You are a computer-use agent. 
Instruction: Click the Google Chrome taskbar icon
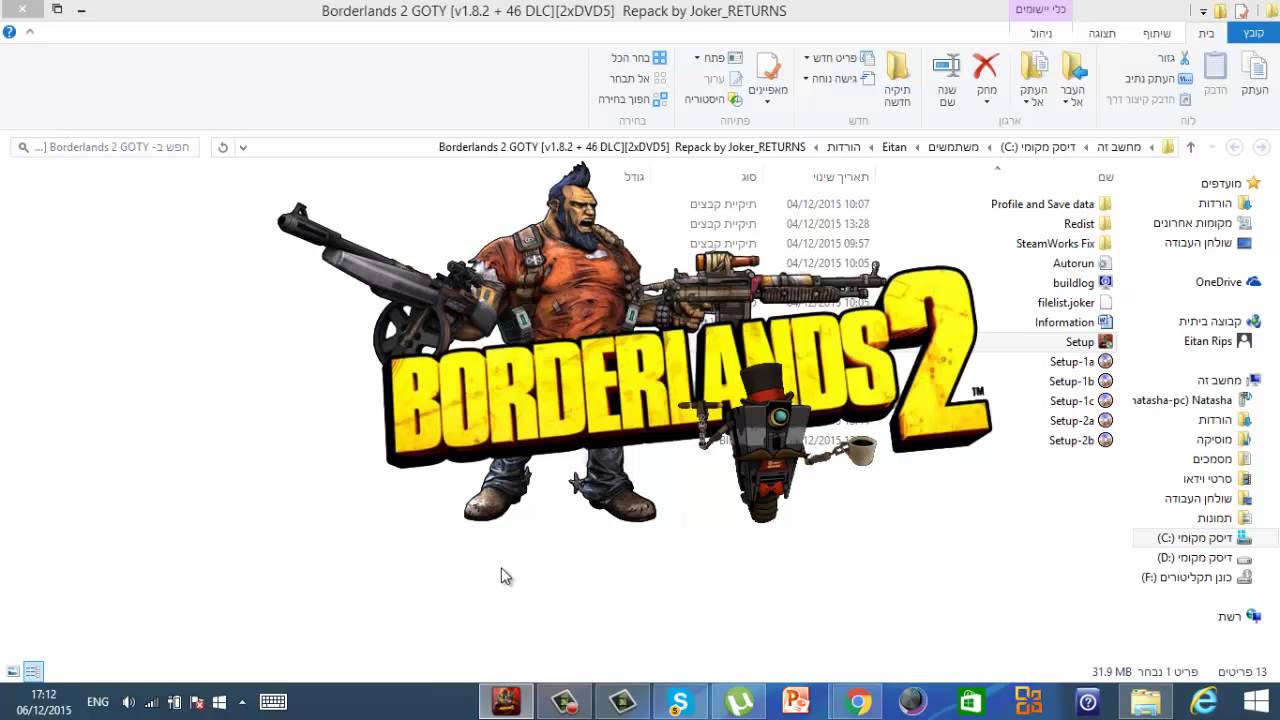(858, 702)
